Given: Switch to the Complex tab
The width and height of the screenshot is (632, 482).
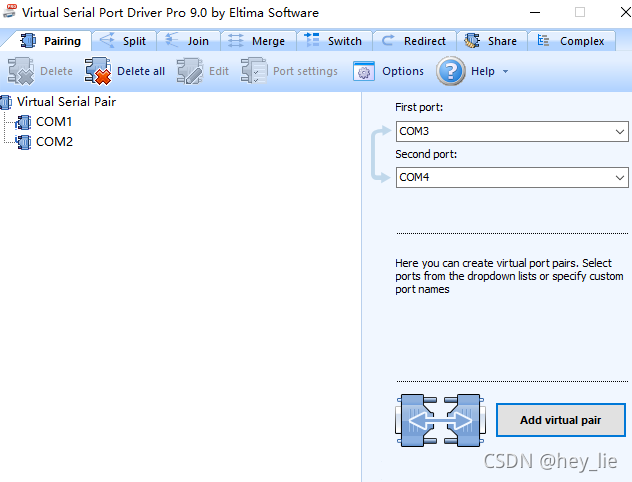Looking at the screenshot, I should [571, 41].
